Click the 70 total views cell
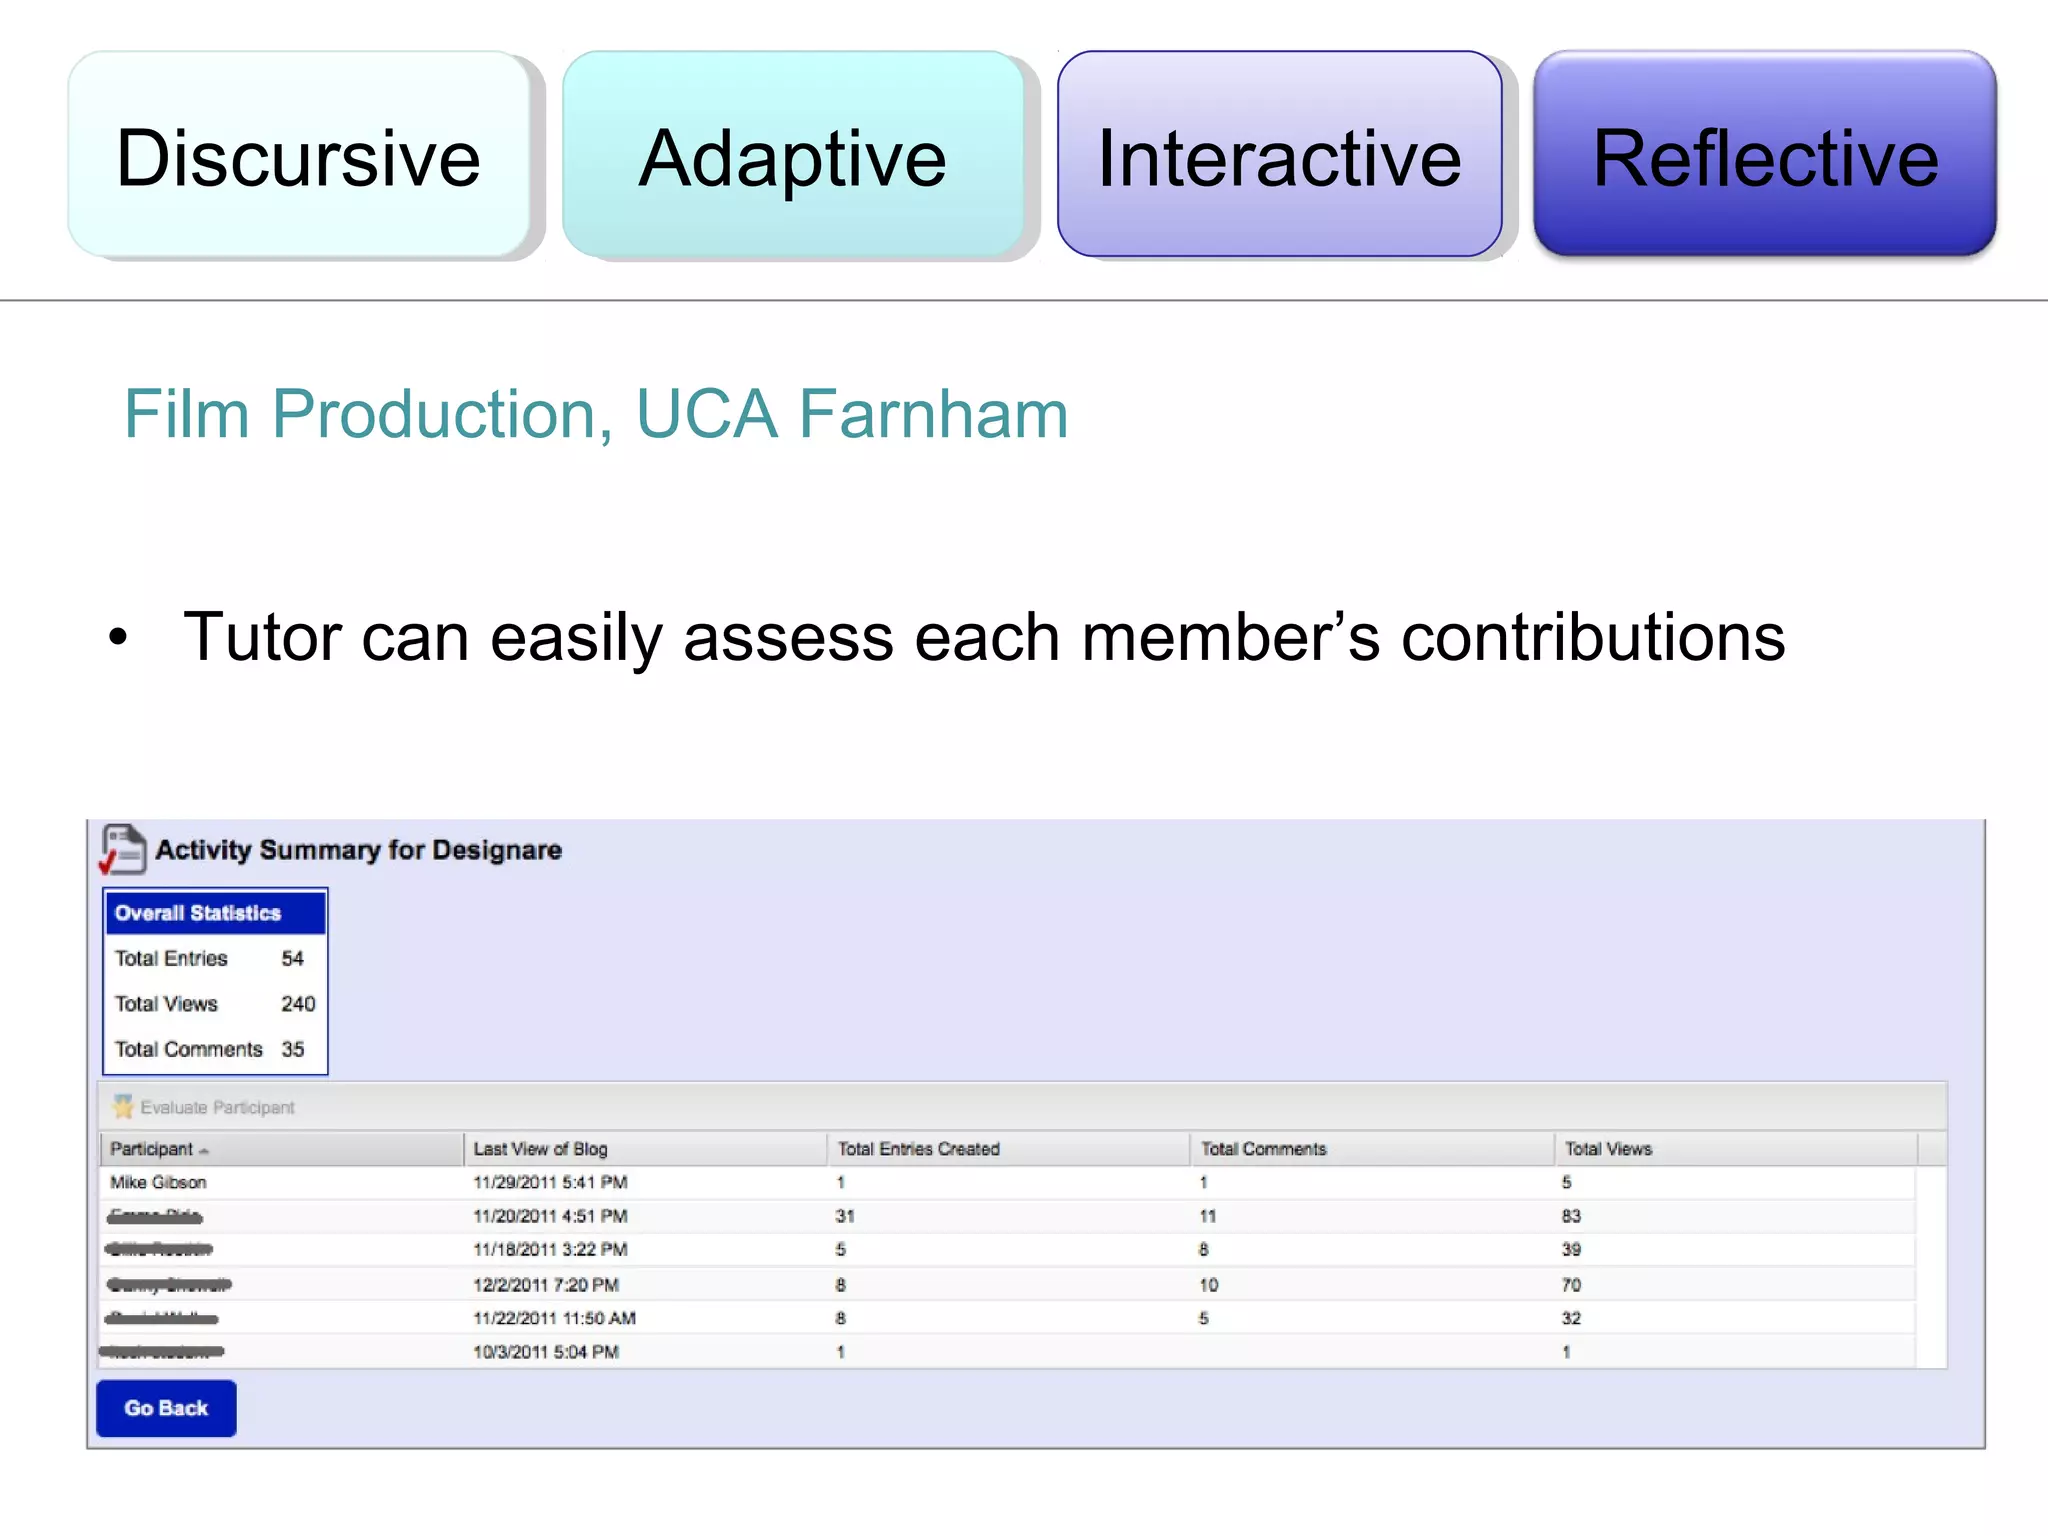This screenshot has height=1536, width=2048. tap(1571, 1285)
